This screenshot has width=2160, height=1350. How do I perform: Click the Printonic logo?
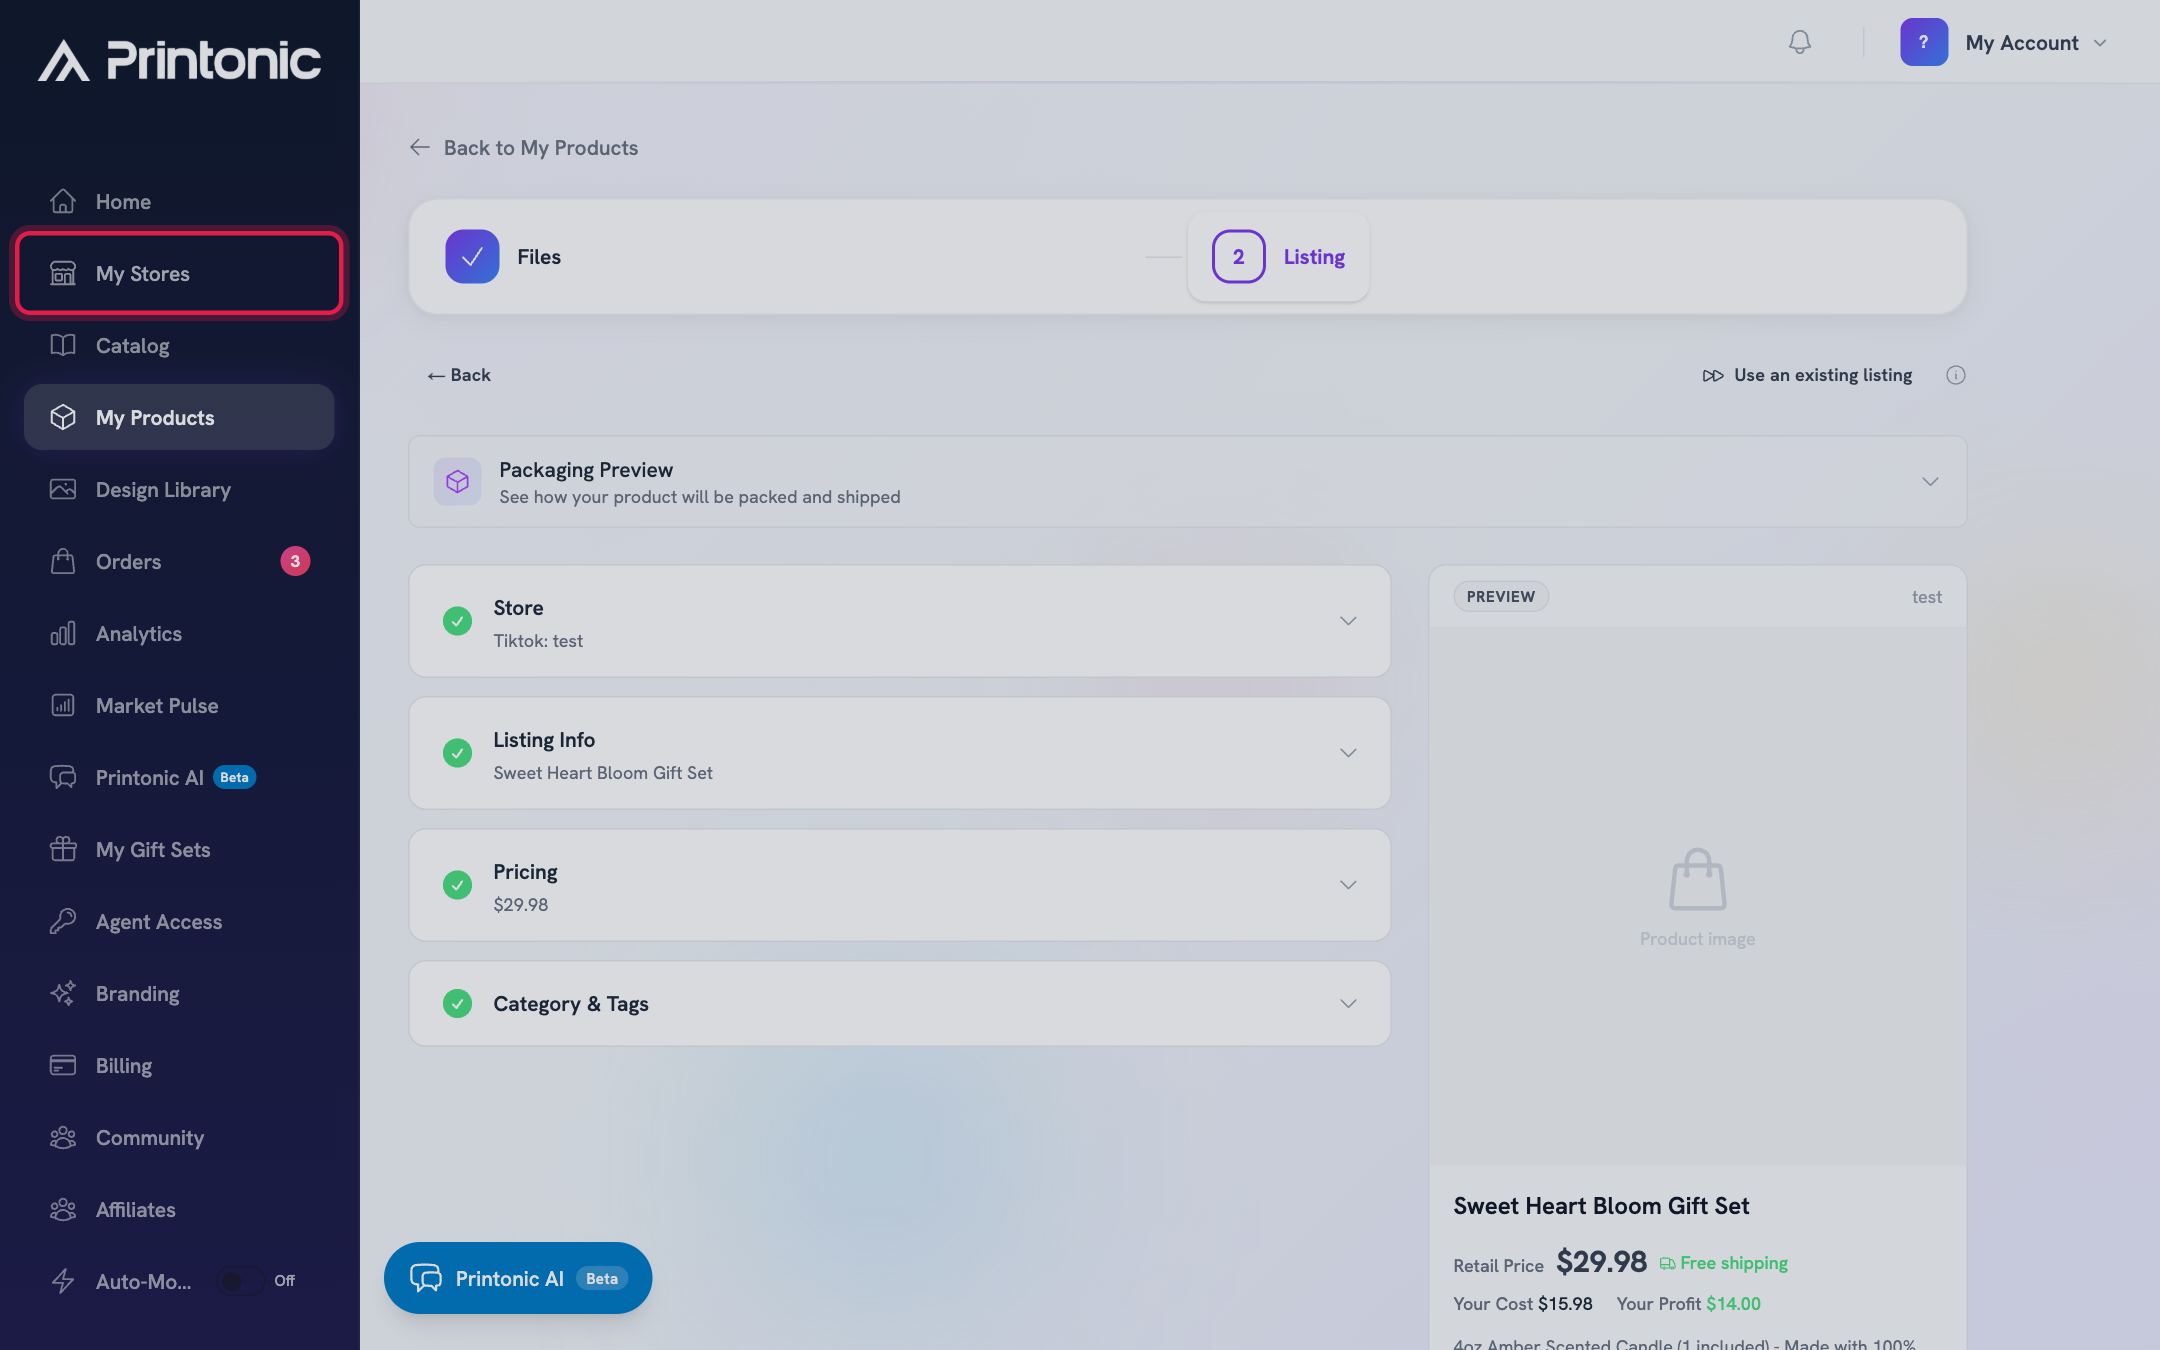(180, 60)
